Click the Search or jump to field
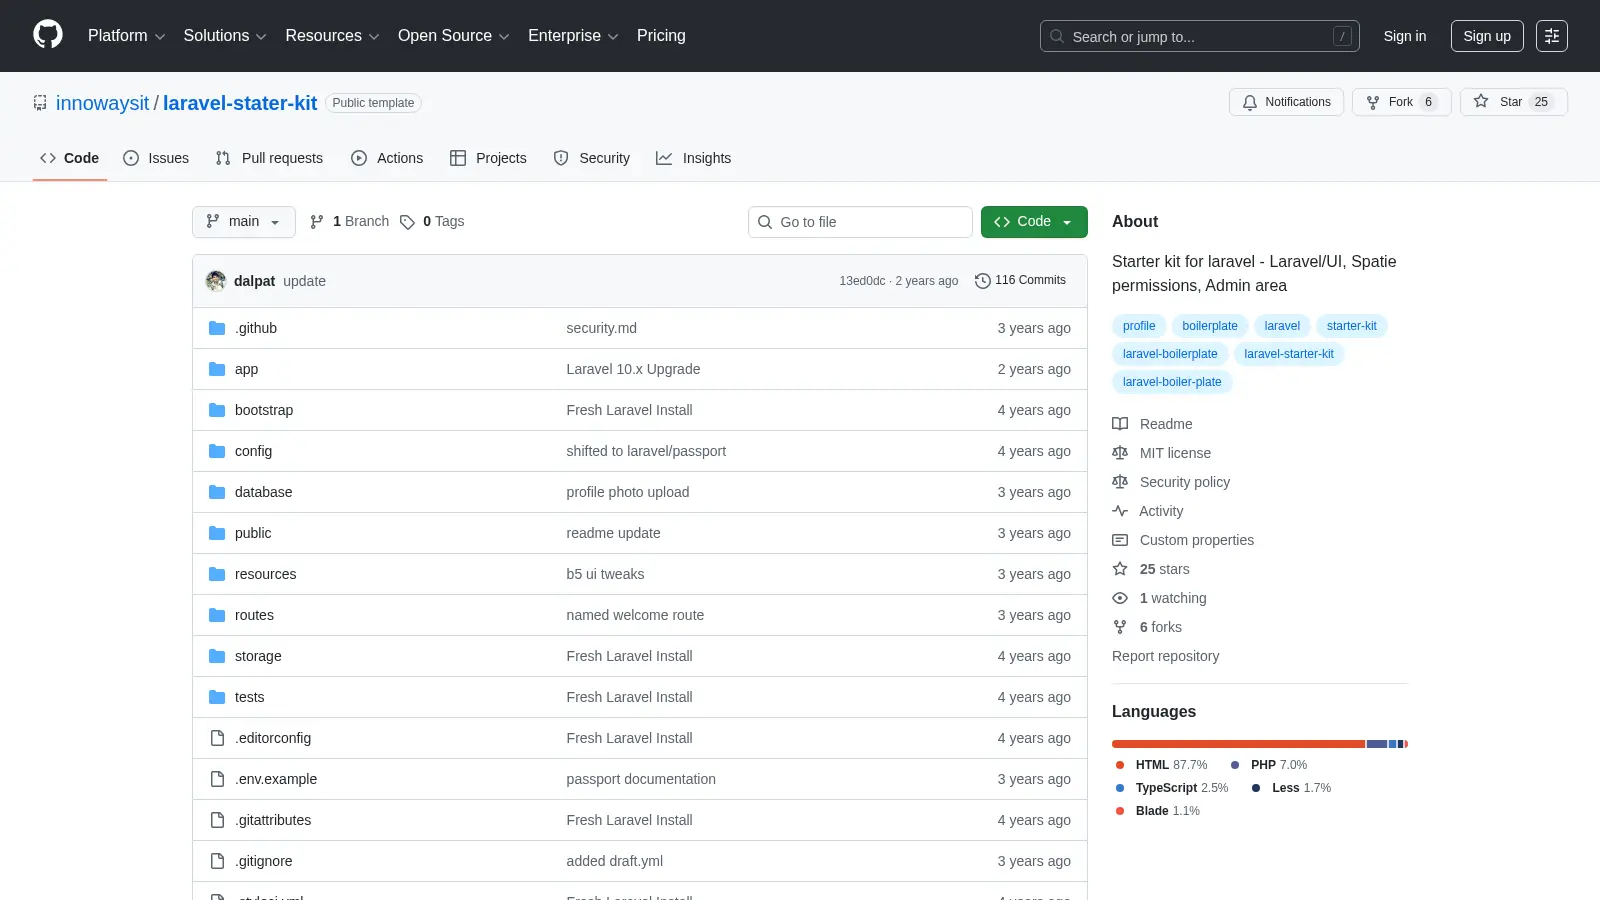Image resolution: width=1600 pixels, height=900 pixels. [x=1200, y=36]
